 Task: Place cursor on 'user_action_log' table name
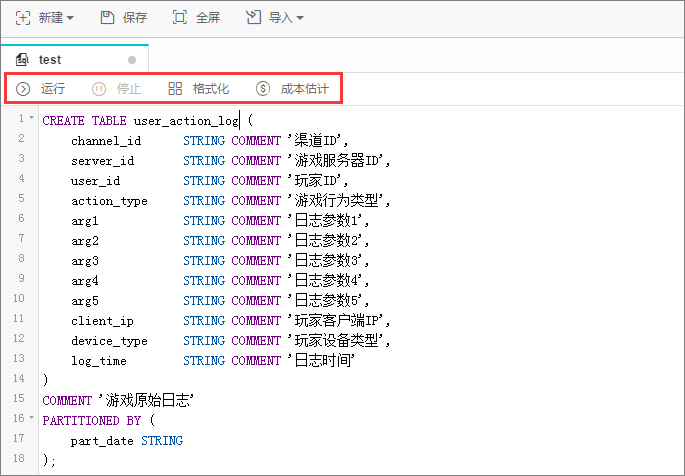pyautogui.click(x=186, y=121)
